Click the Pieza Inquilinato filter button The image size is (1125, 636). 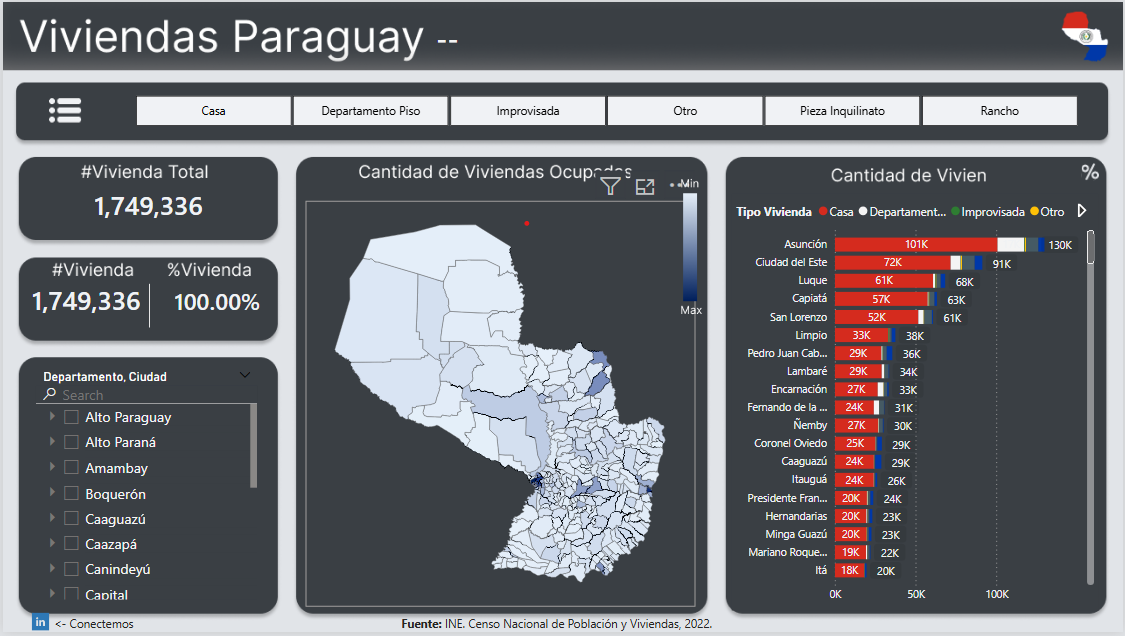842,110
